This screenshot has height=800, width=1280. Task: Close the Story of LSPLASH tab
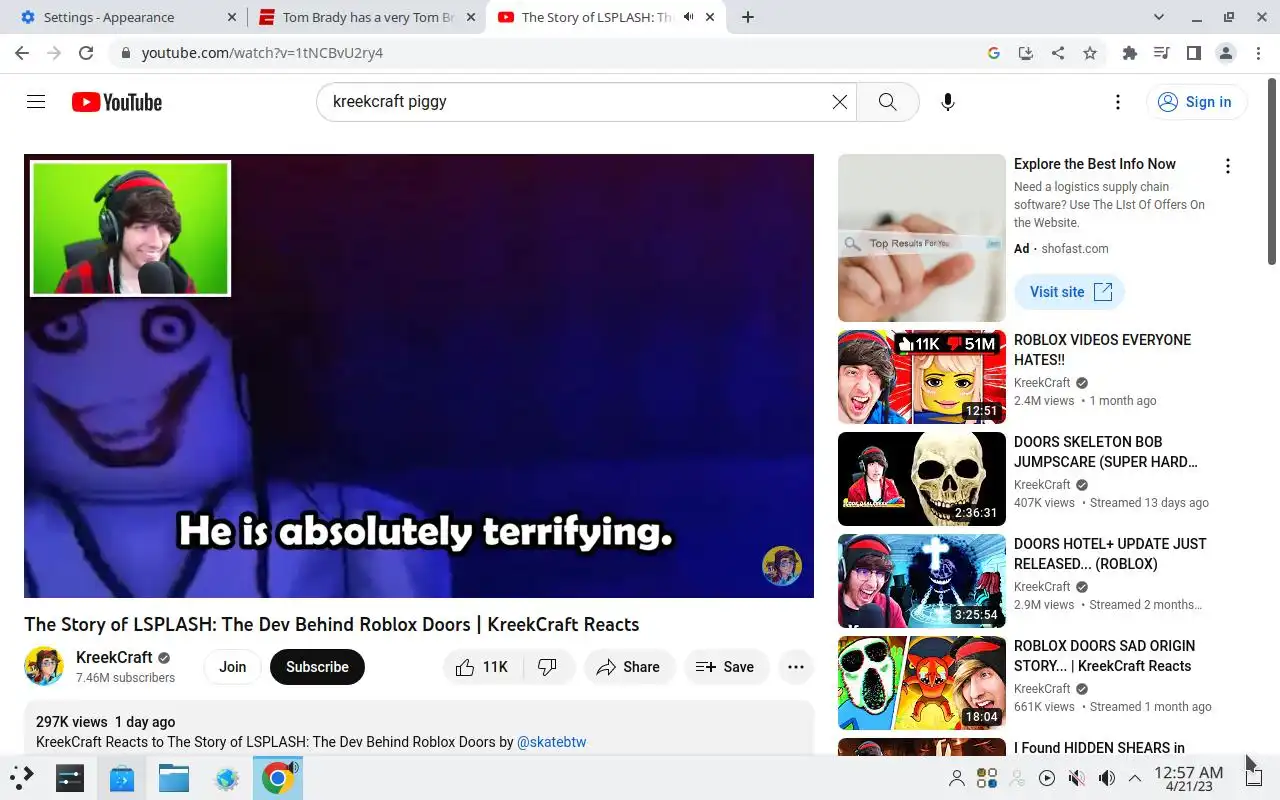712,17
